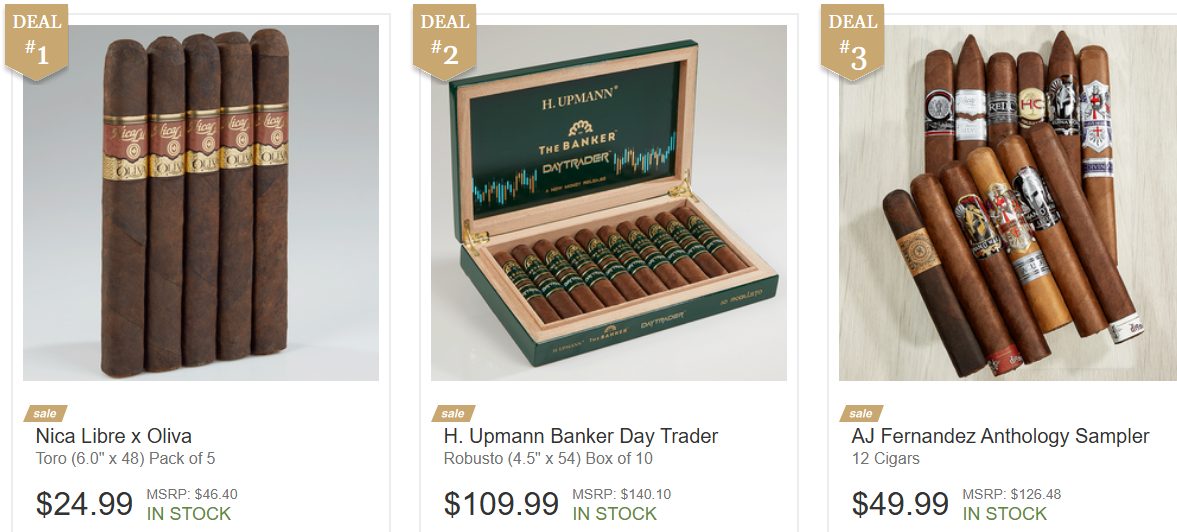
Task: Click the sale tag above H. Upmann
Action: click(453, 413)
